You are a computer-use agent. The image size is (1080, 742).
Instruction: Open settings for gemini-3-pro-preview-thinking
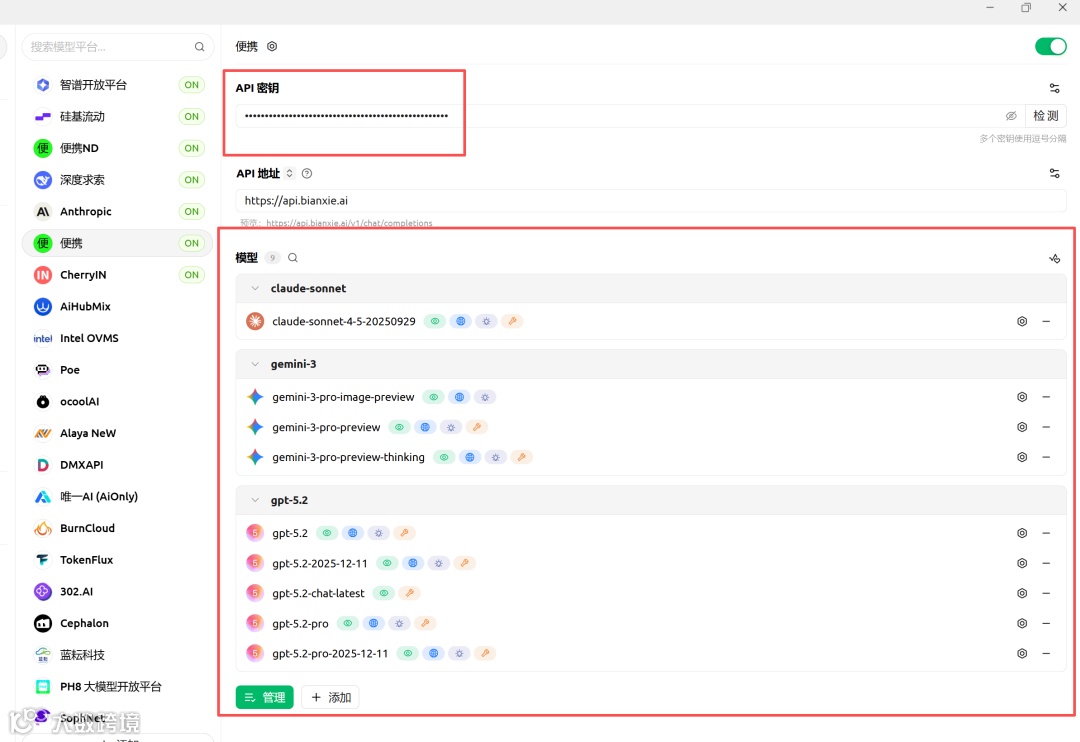click(1022, 457)
